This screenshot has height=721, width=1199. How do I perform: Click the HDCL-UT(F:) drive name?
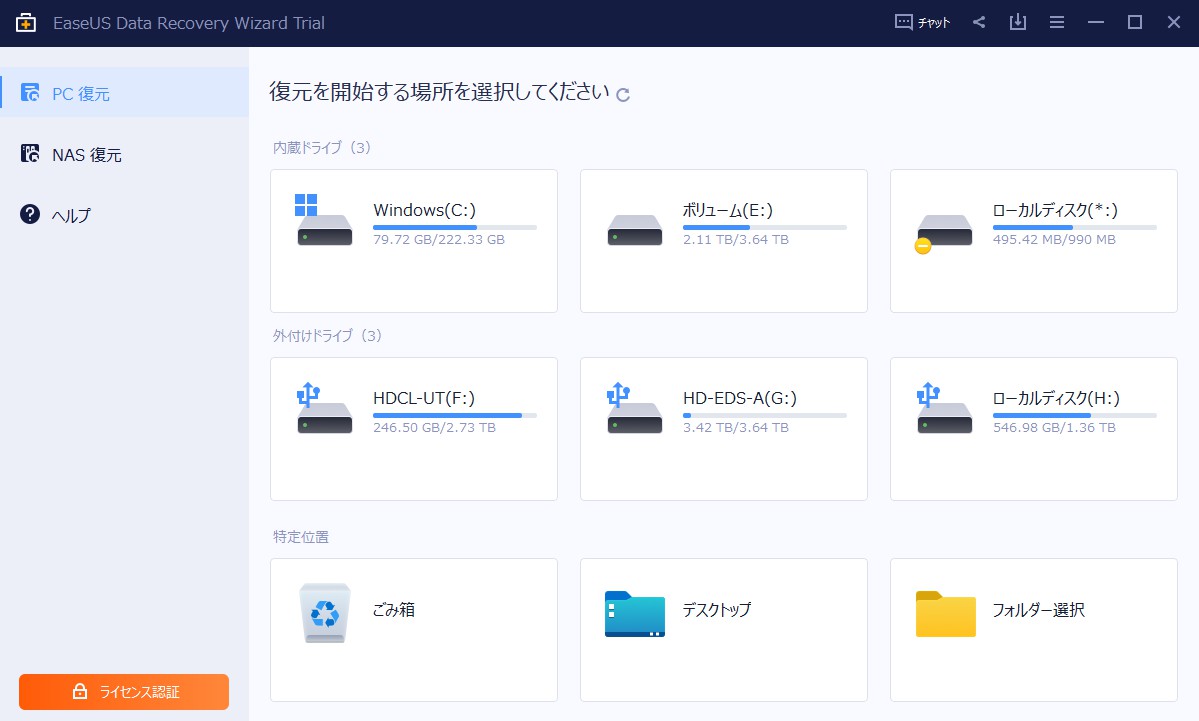[x=424, y=398]
